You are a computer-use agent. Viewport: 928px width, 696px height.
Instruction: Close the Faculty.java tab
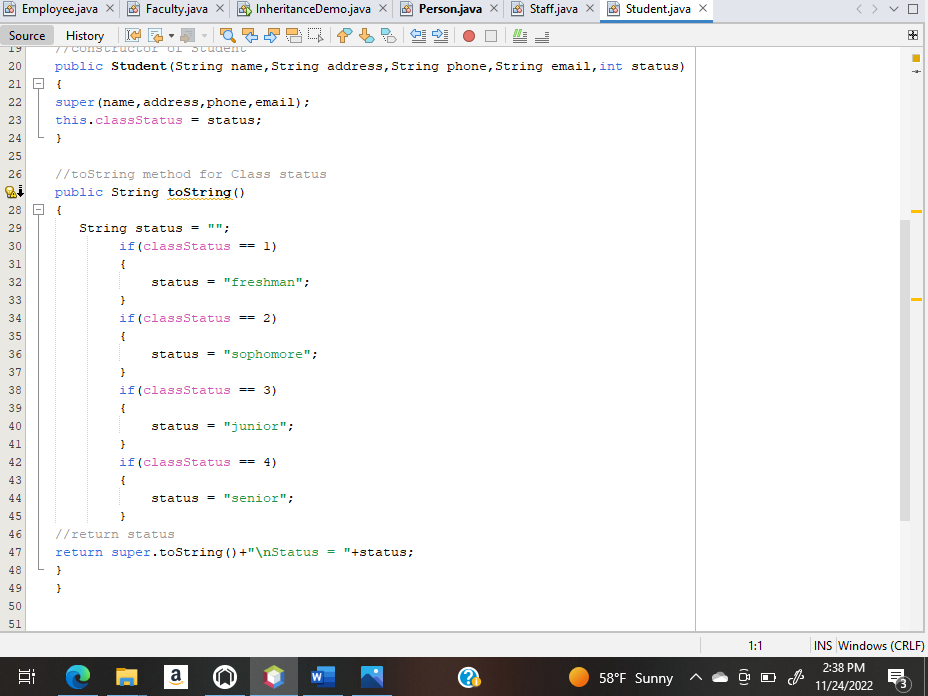(220, 8)
